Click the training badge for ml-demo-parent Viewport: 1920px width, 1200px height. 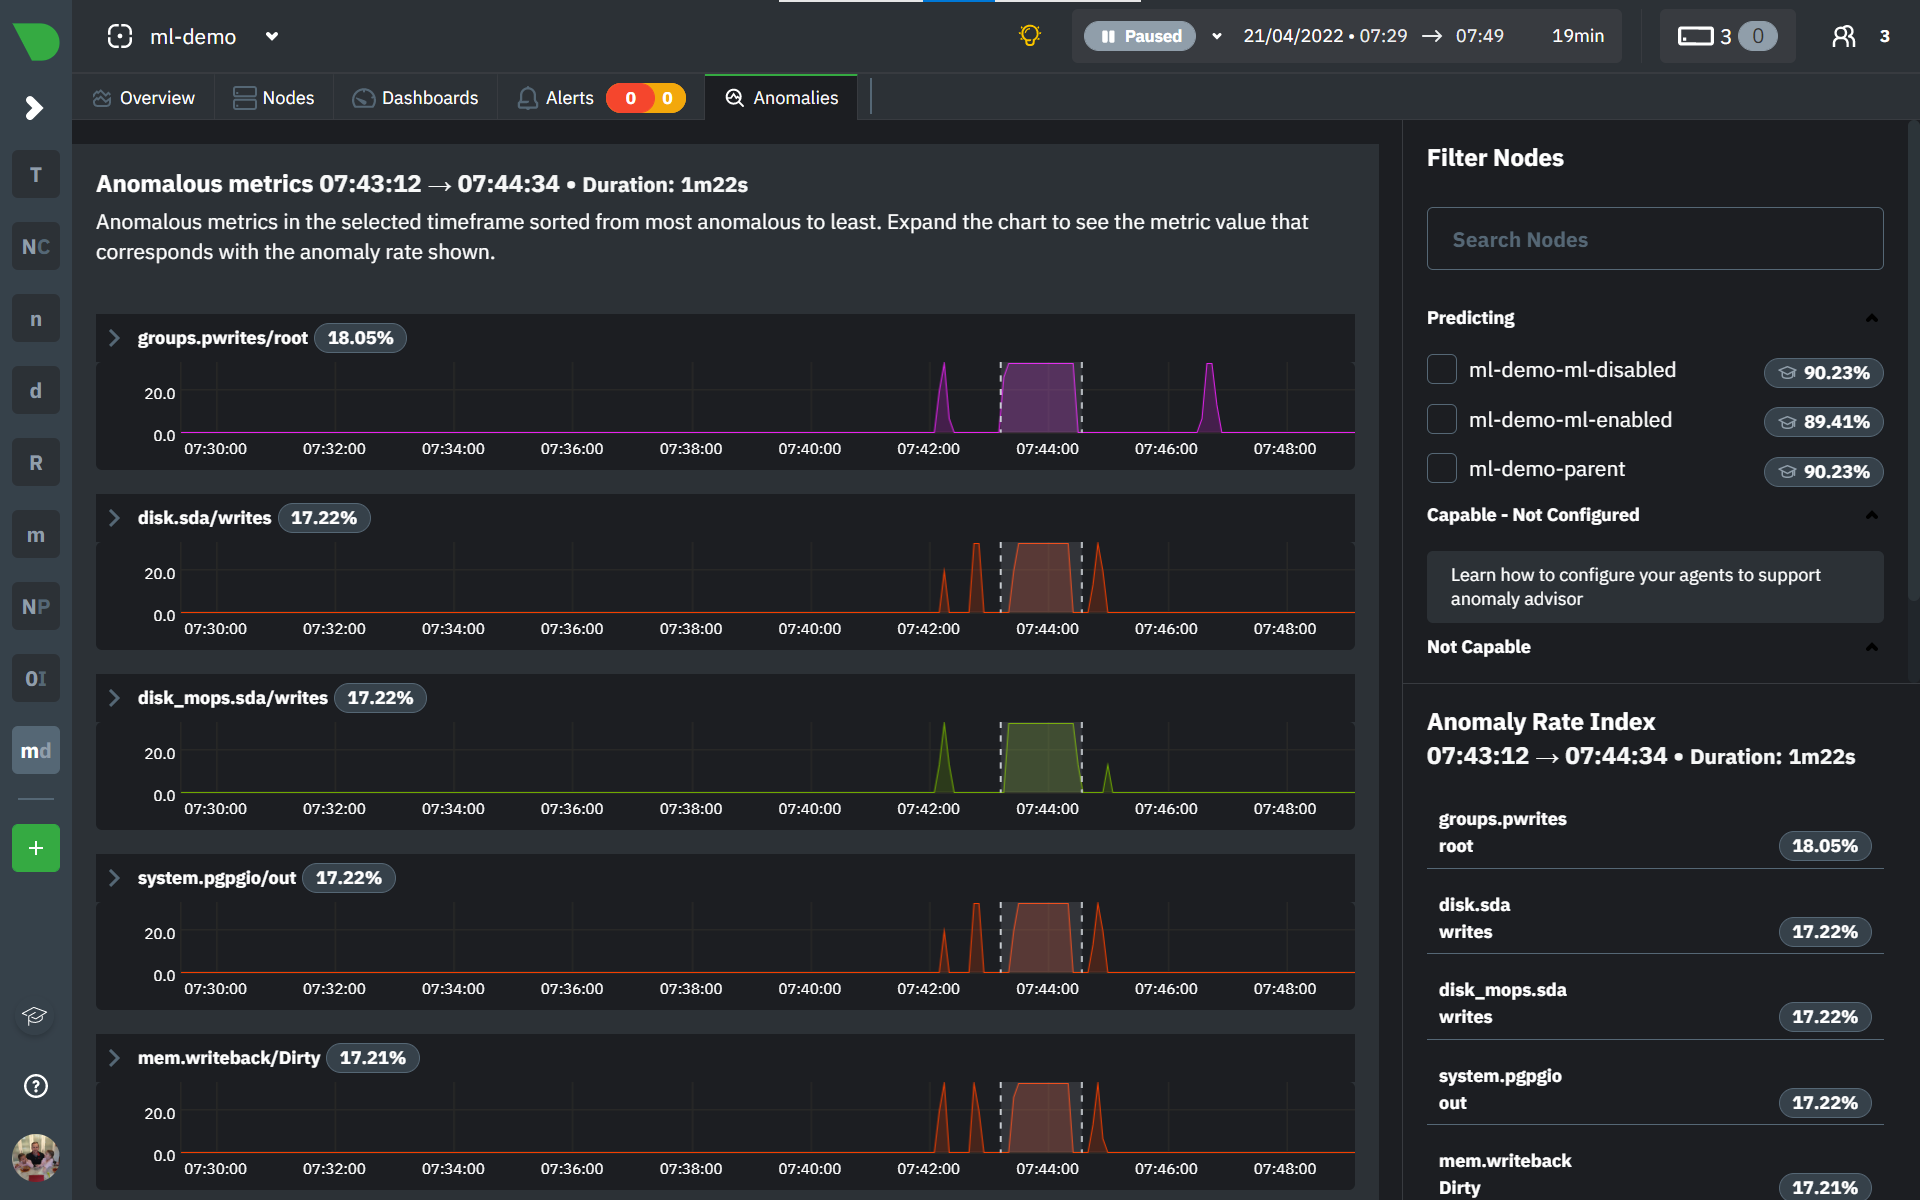[1824, 472]
